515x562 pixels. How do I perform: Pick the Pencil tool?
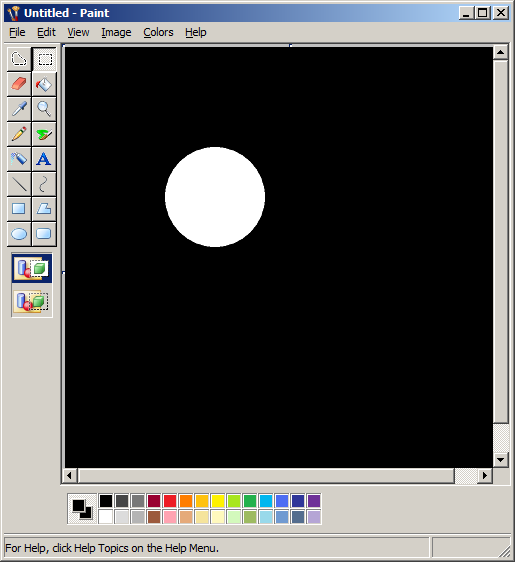click(19, 134)
